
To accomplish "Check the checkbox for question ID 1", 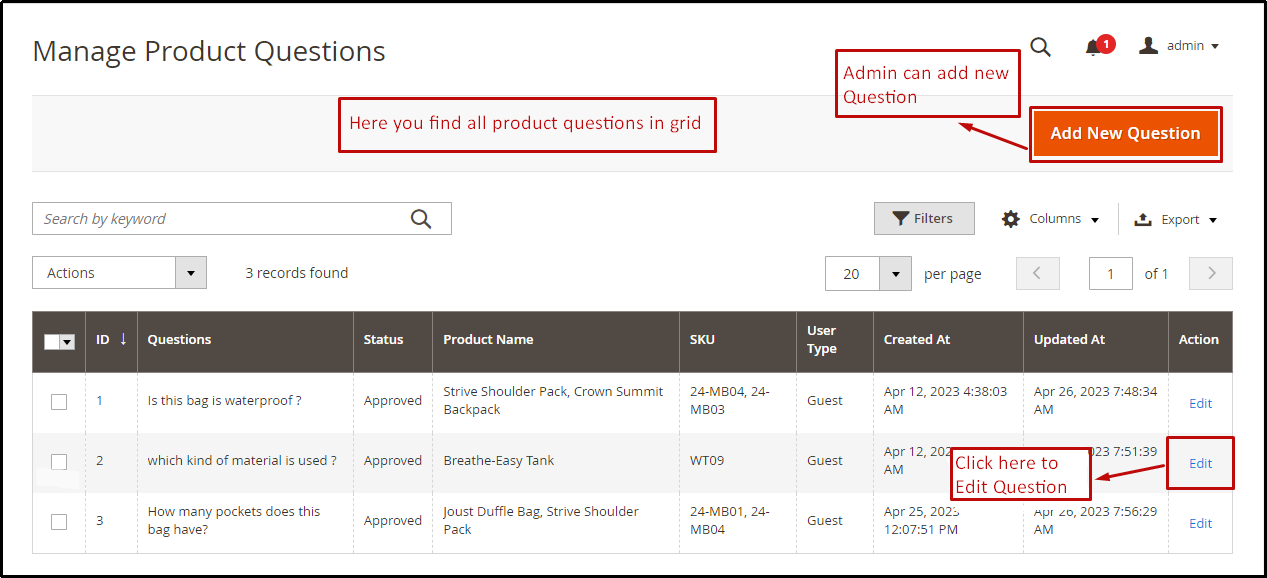I will pos(58,401).
